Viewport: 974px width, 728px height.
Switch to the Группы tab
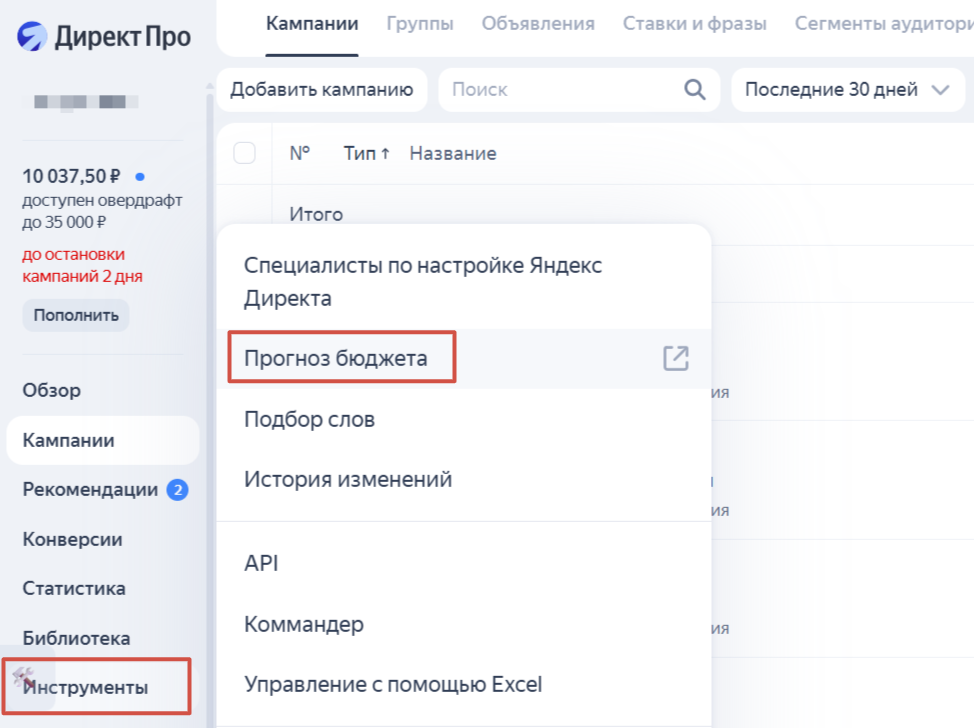tap(419, 23)
